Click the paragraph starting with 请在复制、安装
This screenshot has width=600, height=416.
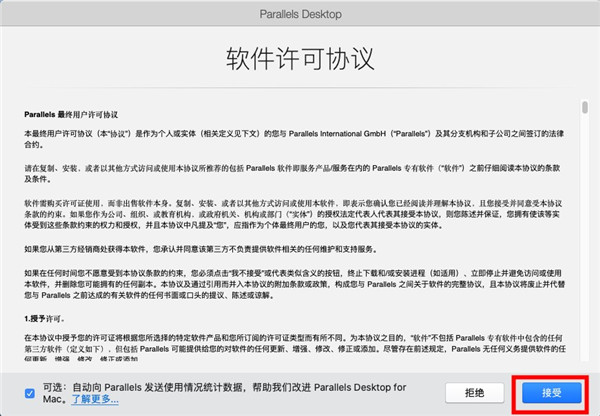coord(292,173)
